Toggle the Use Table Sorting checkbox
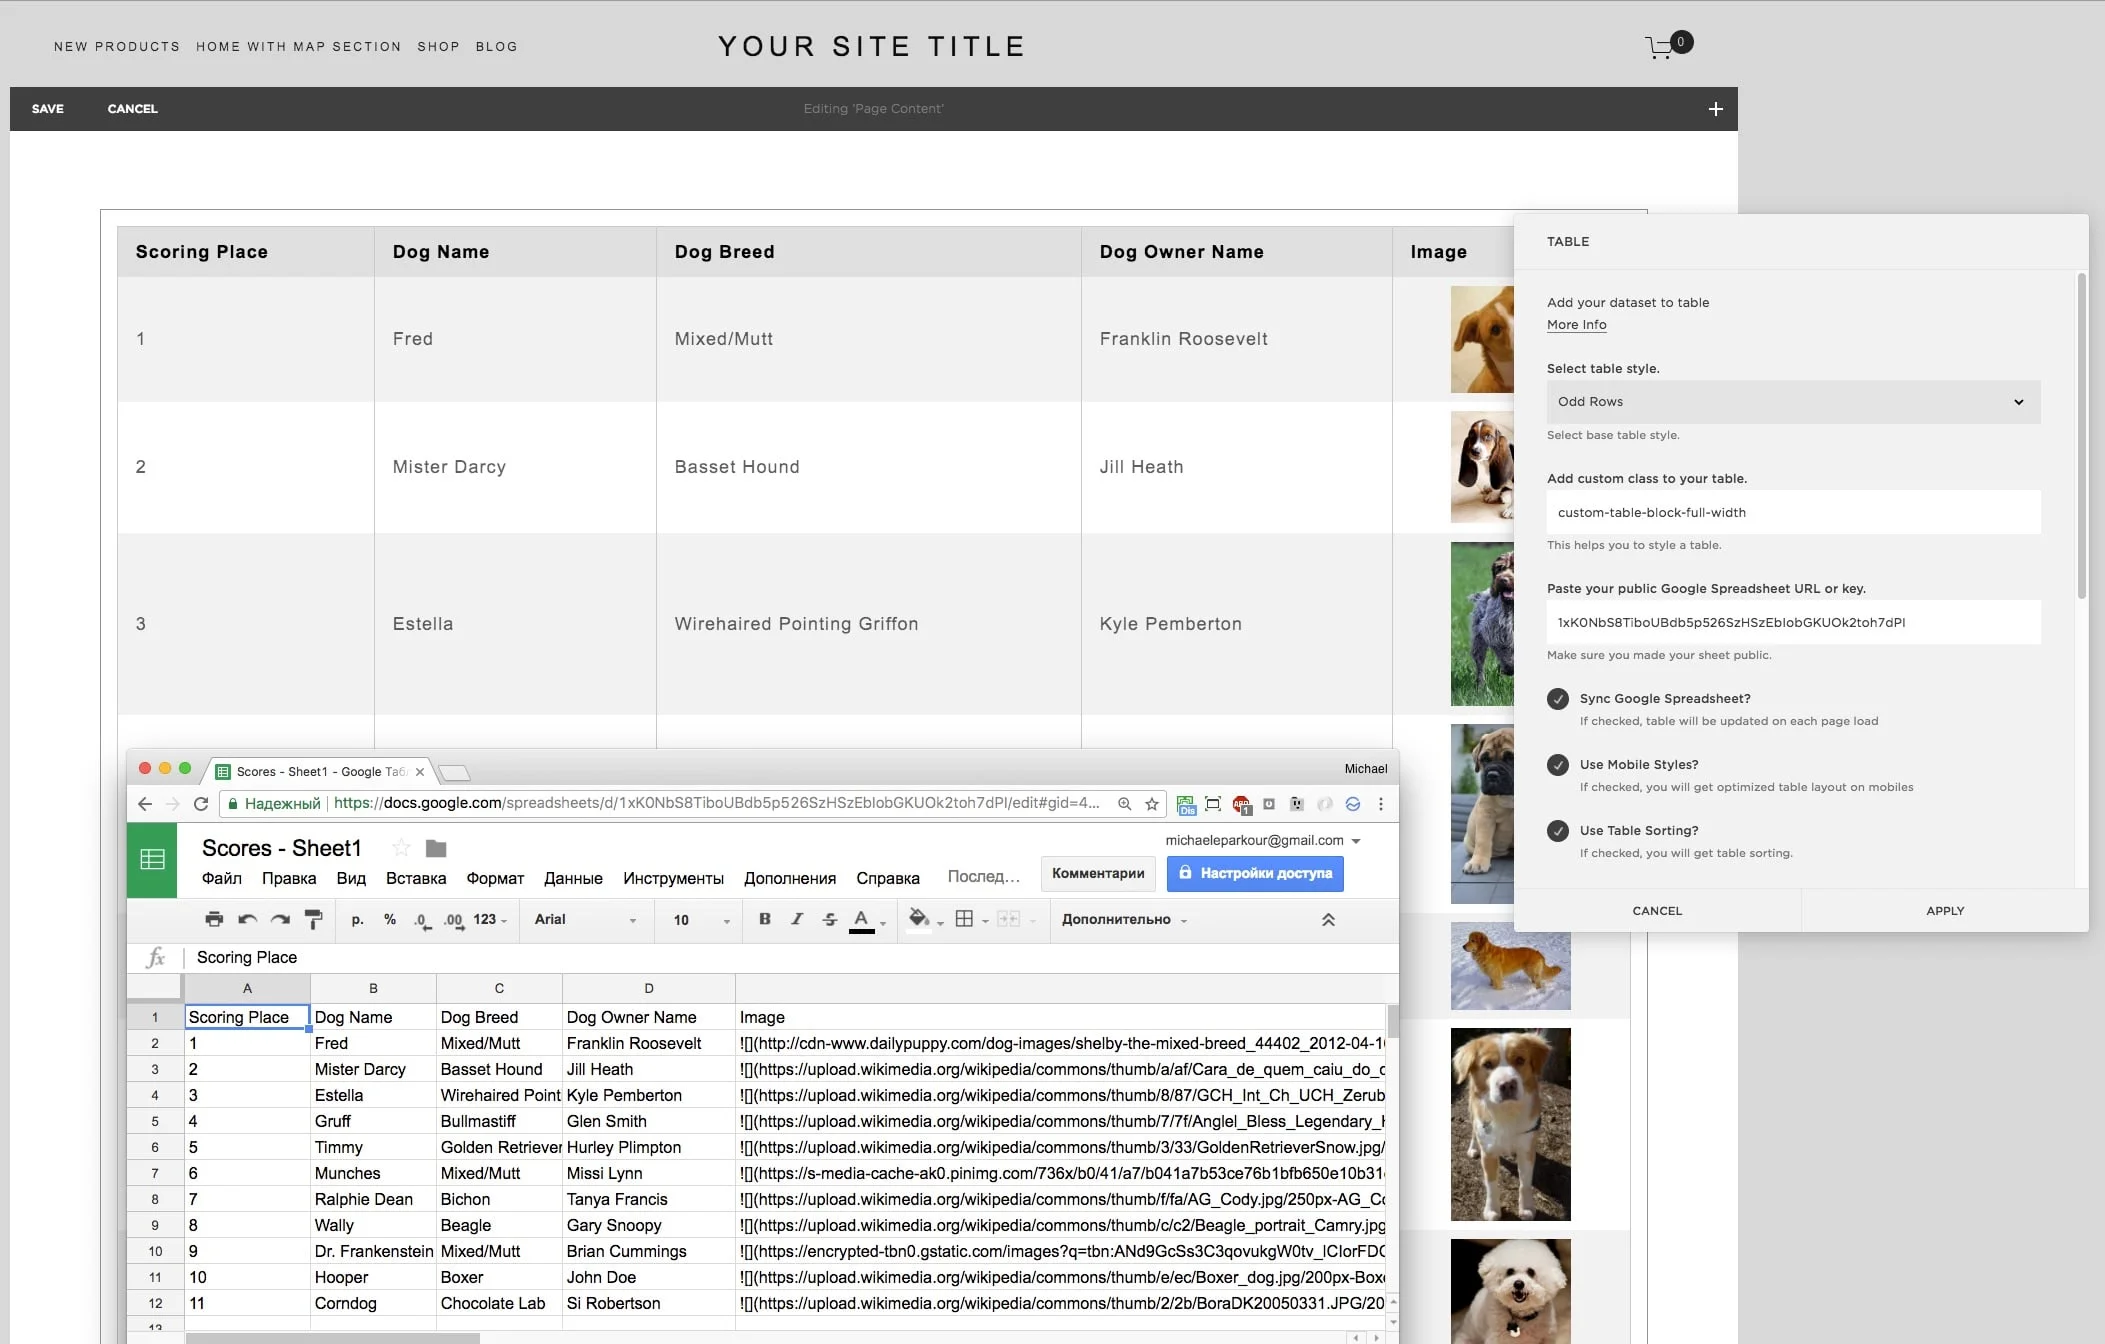 pyautogui.click(x=1559, y=830)
